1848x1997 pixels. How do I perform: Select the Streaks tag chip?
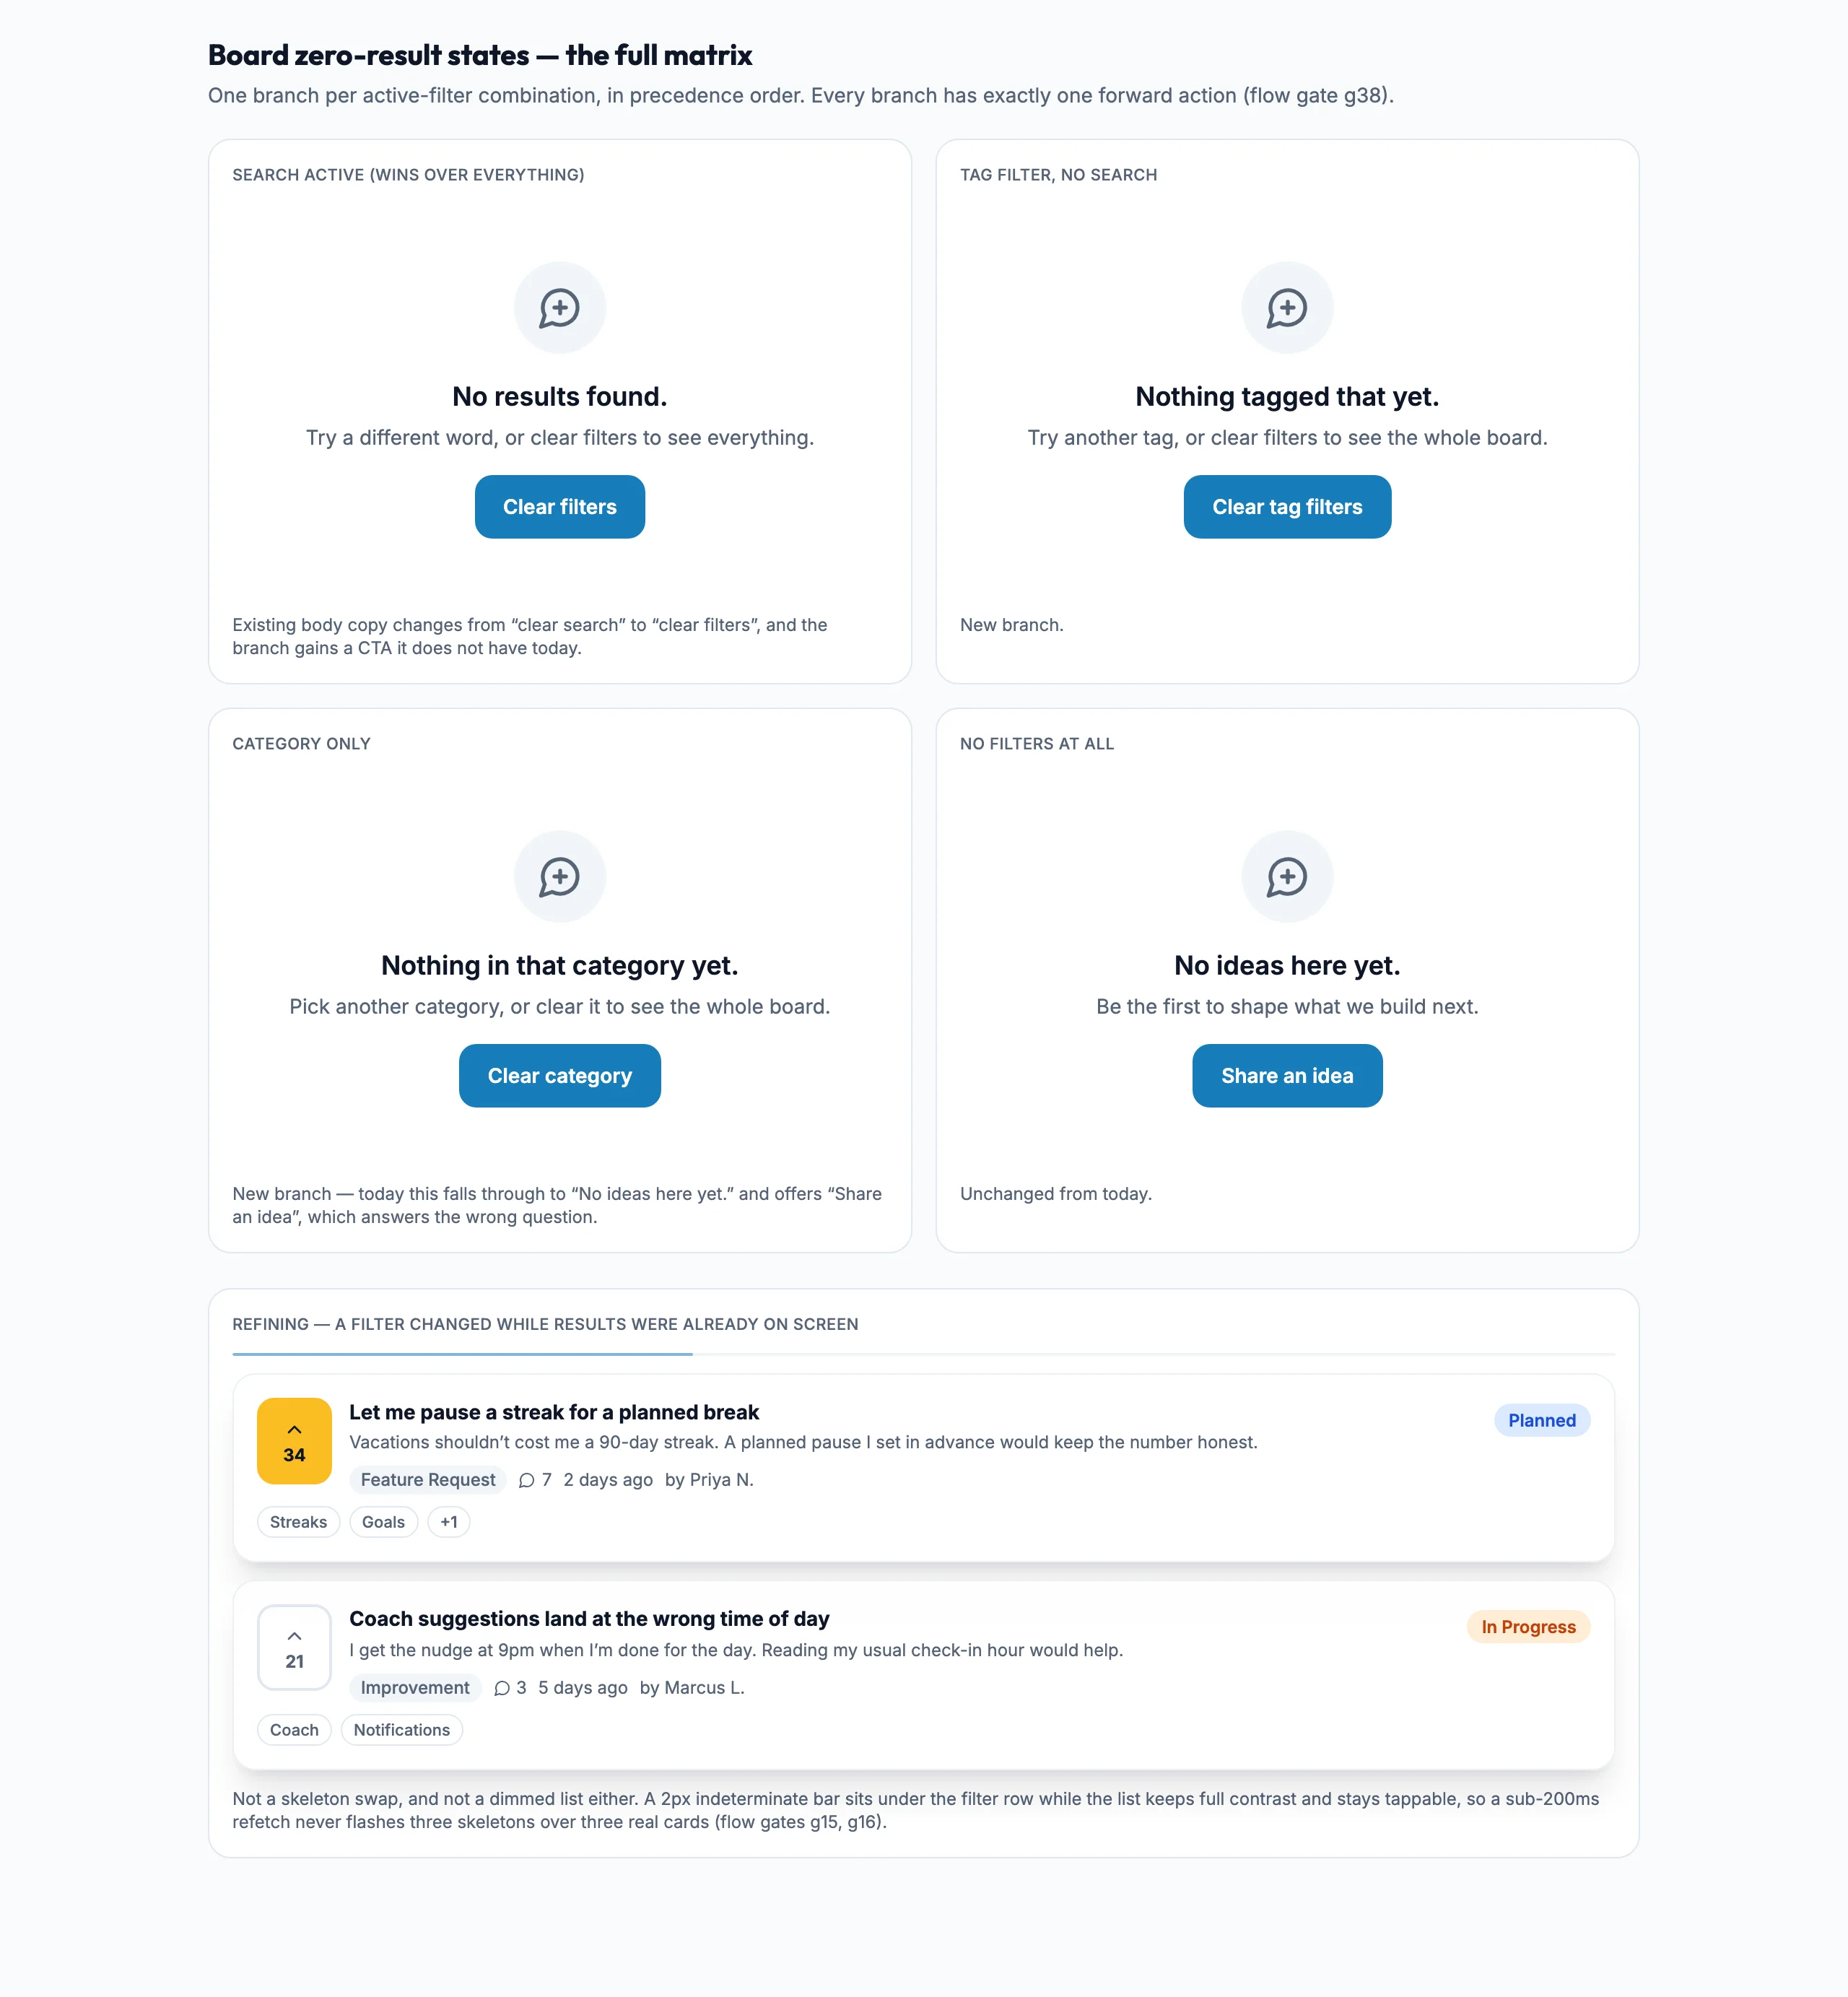(x=298, y=1522)
